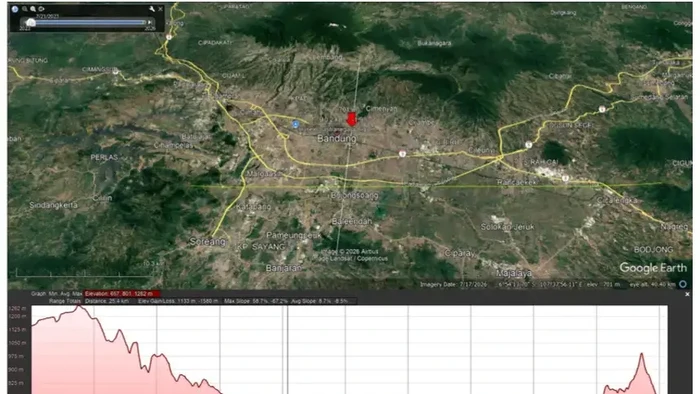
Task: Click the 975 m elevation axis label
Action: [17, 356]
